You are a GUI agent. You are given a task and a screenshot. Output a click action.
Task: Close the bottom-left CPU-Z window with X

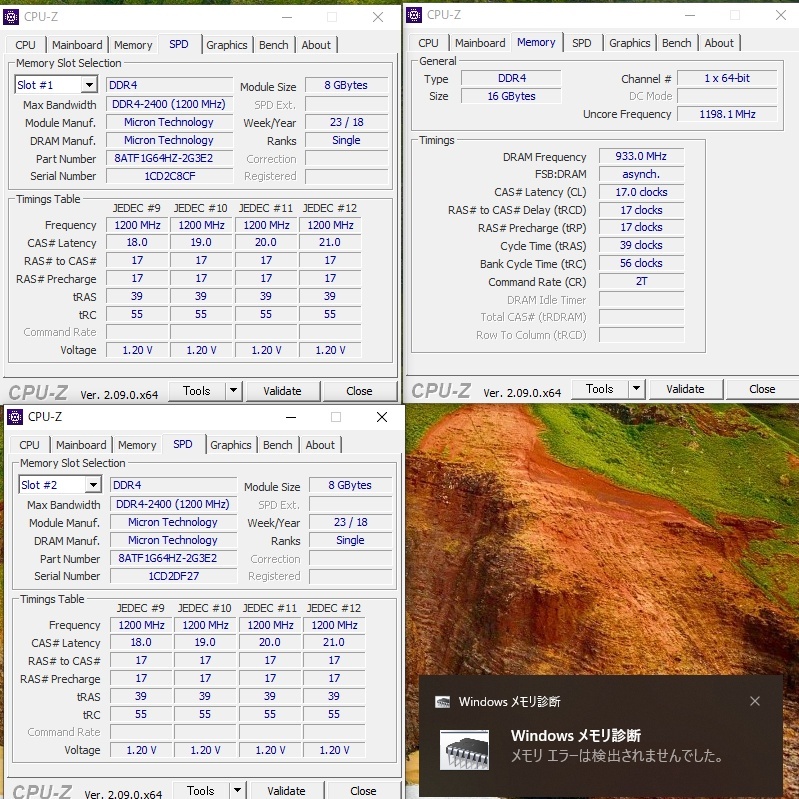tap(382, 417)
